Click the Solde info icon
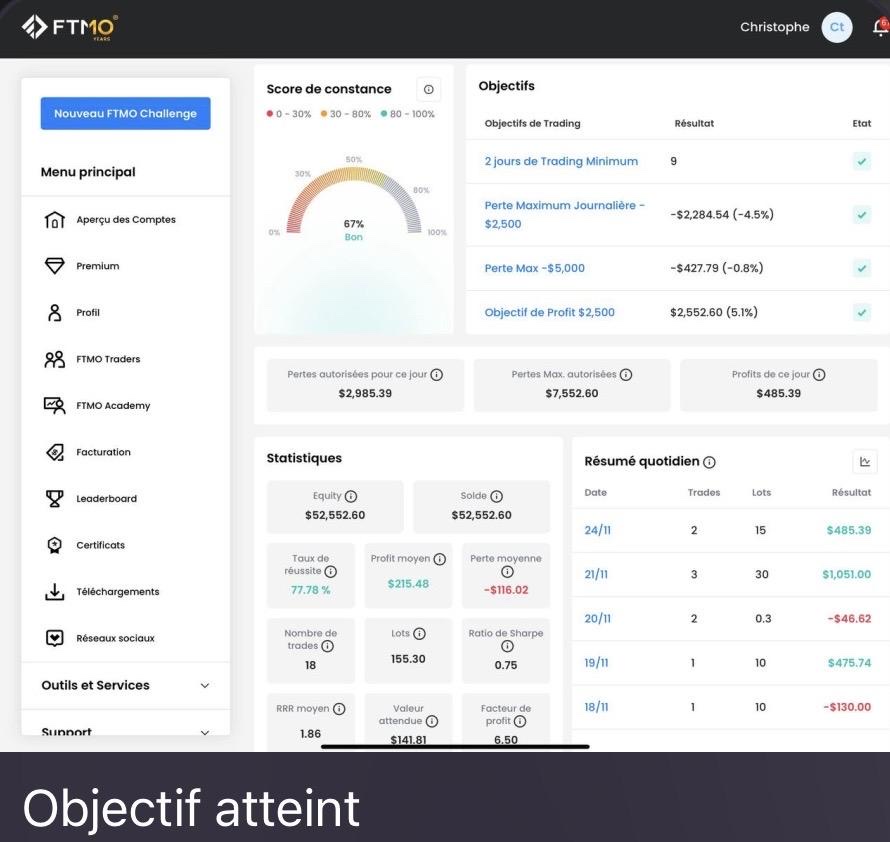 (x=497, y=496)
